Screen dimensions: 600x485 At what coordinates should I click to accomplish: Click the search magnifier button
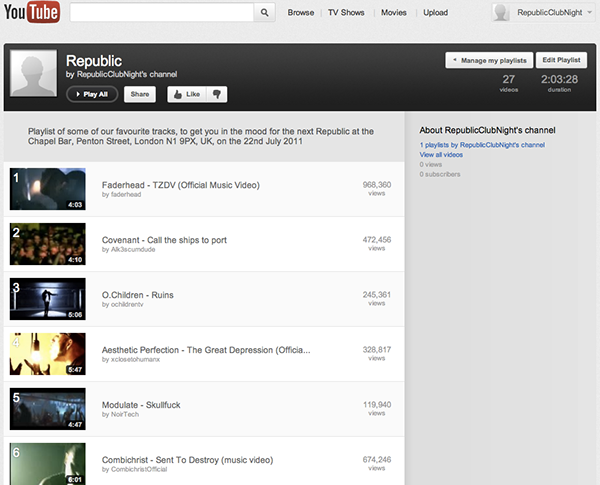(x=264, y=13)
